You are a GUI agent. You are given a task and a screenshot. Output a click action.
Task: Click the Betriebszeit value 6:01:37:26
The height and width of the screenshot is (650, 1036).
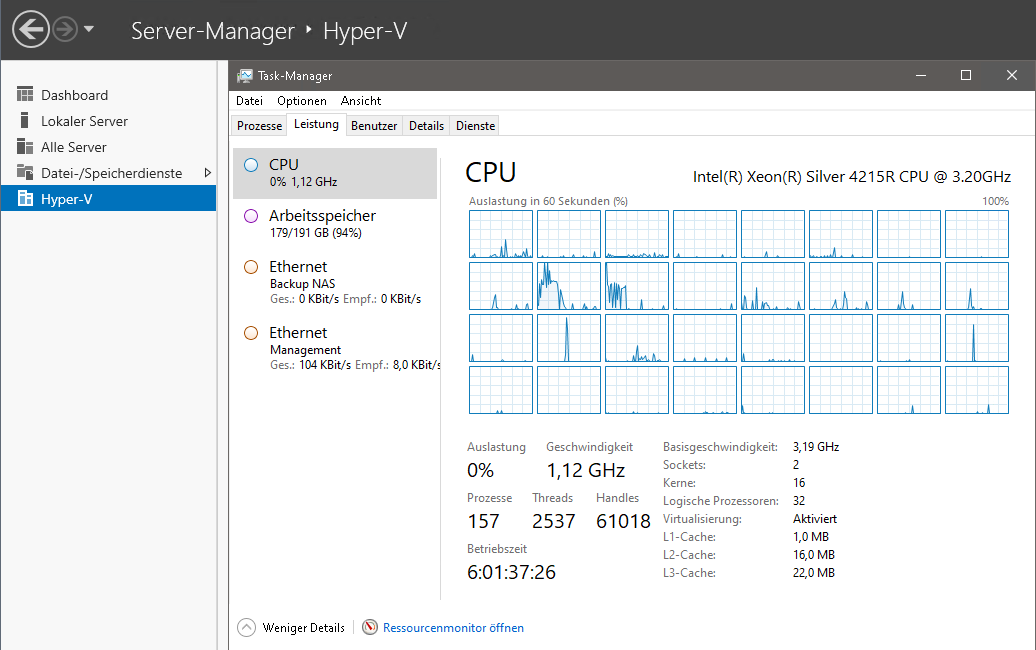pyautogui.click(x=511, y=572)
